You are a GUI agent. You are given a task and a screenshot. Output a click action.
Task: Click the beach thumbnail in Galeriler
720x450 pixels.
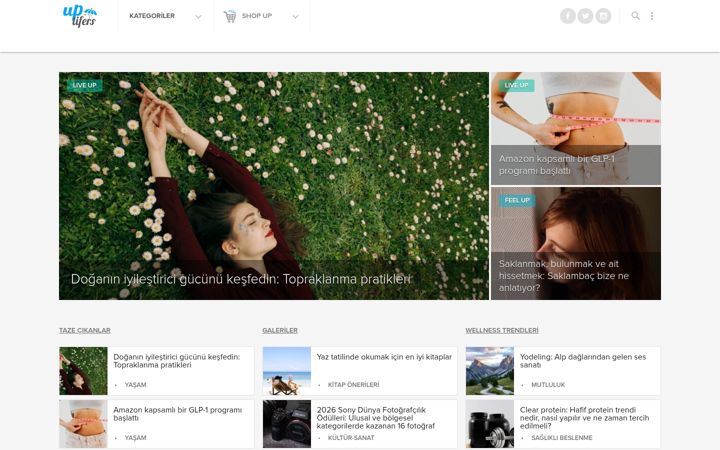click(287, 371)
